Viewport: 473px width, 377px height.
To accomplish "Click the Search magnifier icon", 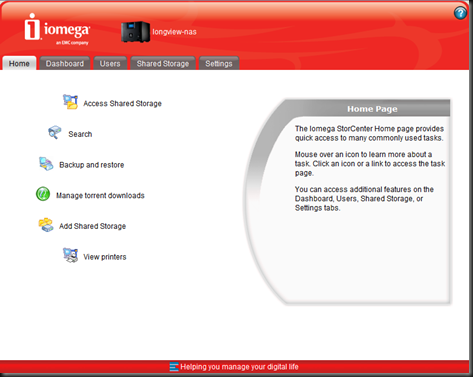I will pos(55,132).
